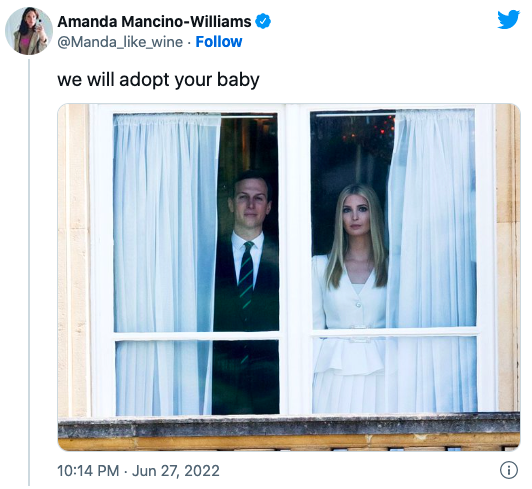Click the white center window frame post
Viewport: 532px width, 489px height.
point(295,260)
